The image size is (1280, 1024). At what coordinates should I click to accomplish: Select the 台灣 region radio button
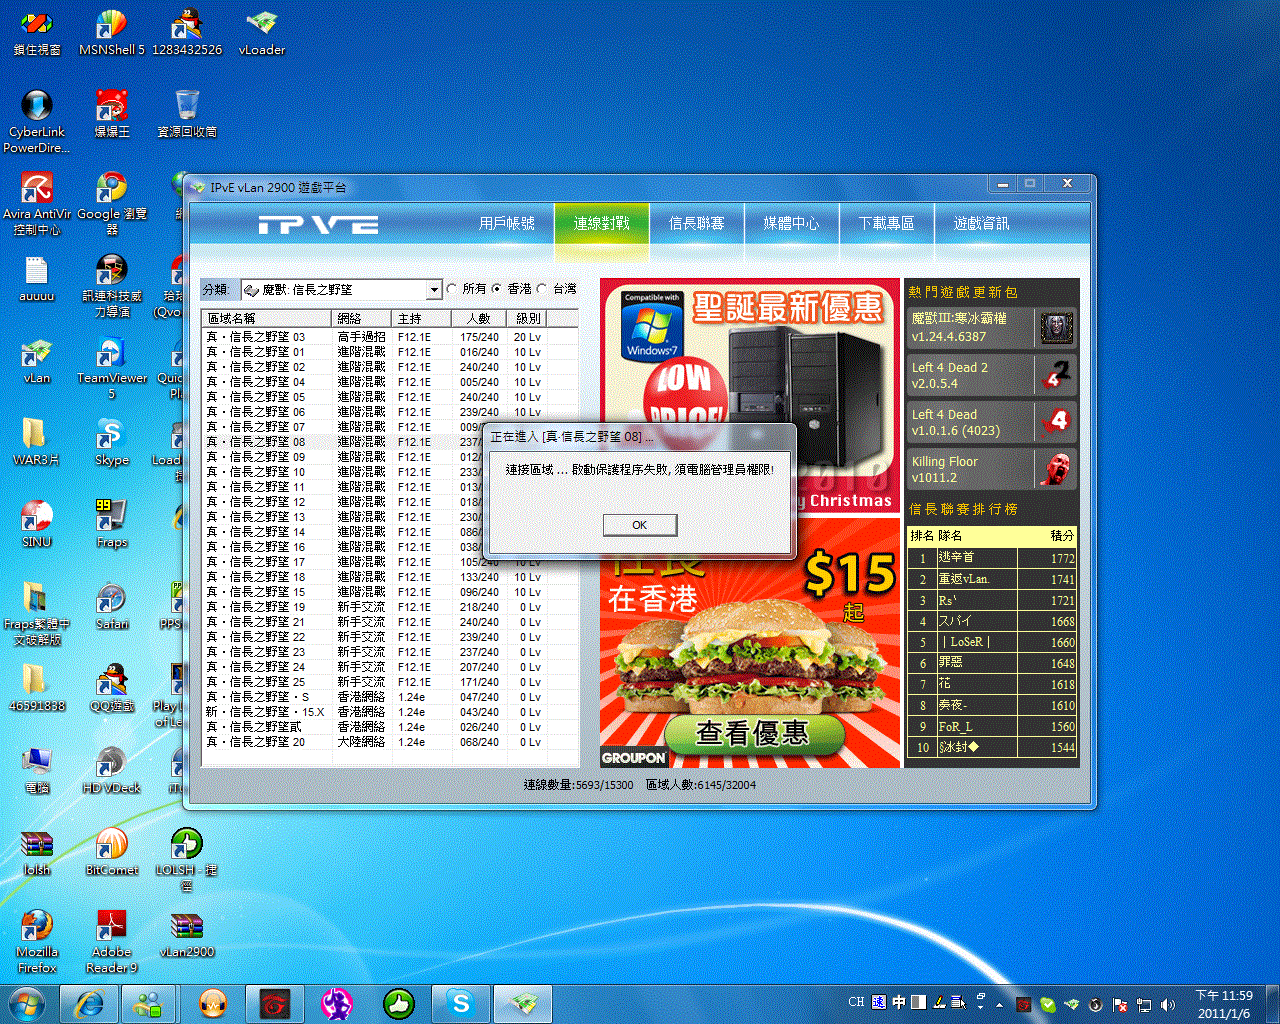(x=542, y=289)
